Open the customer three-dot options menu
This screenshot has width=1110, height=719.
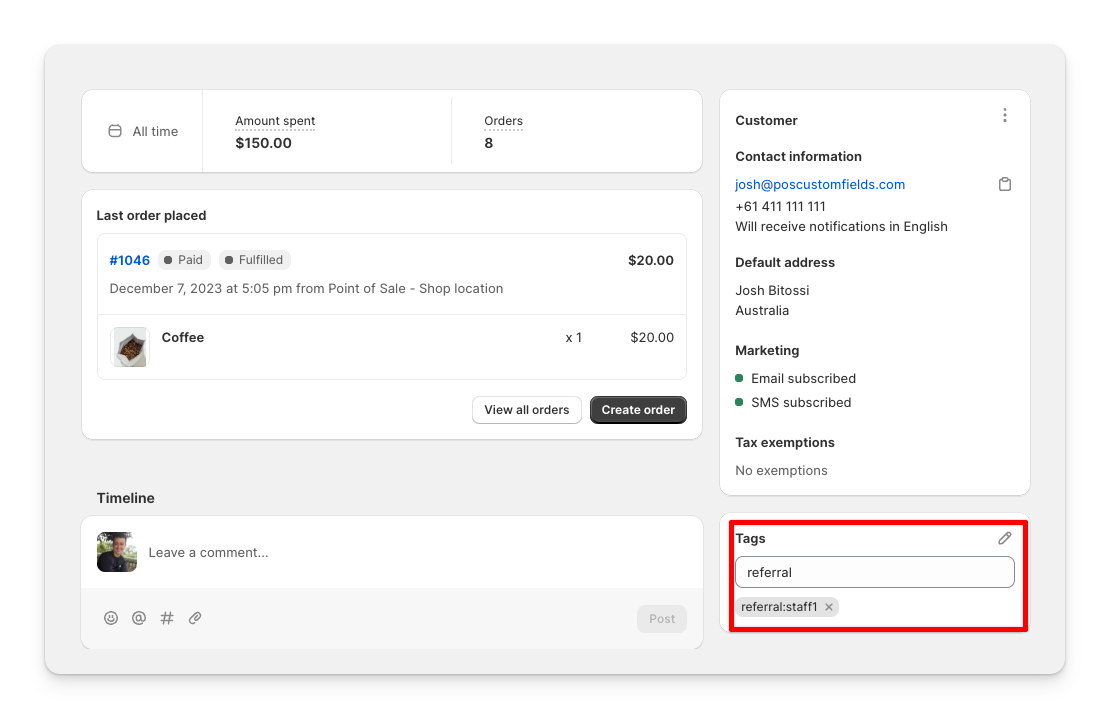(x=1005, y=115)
